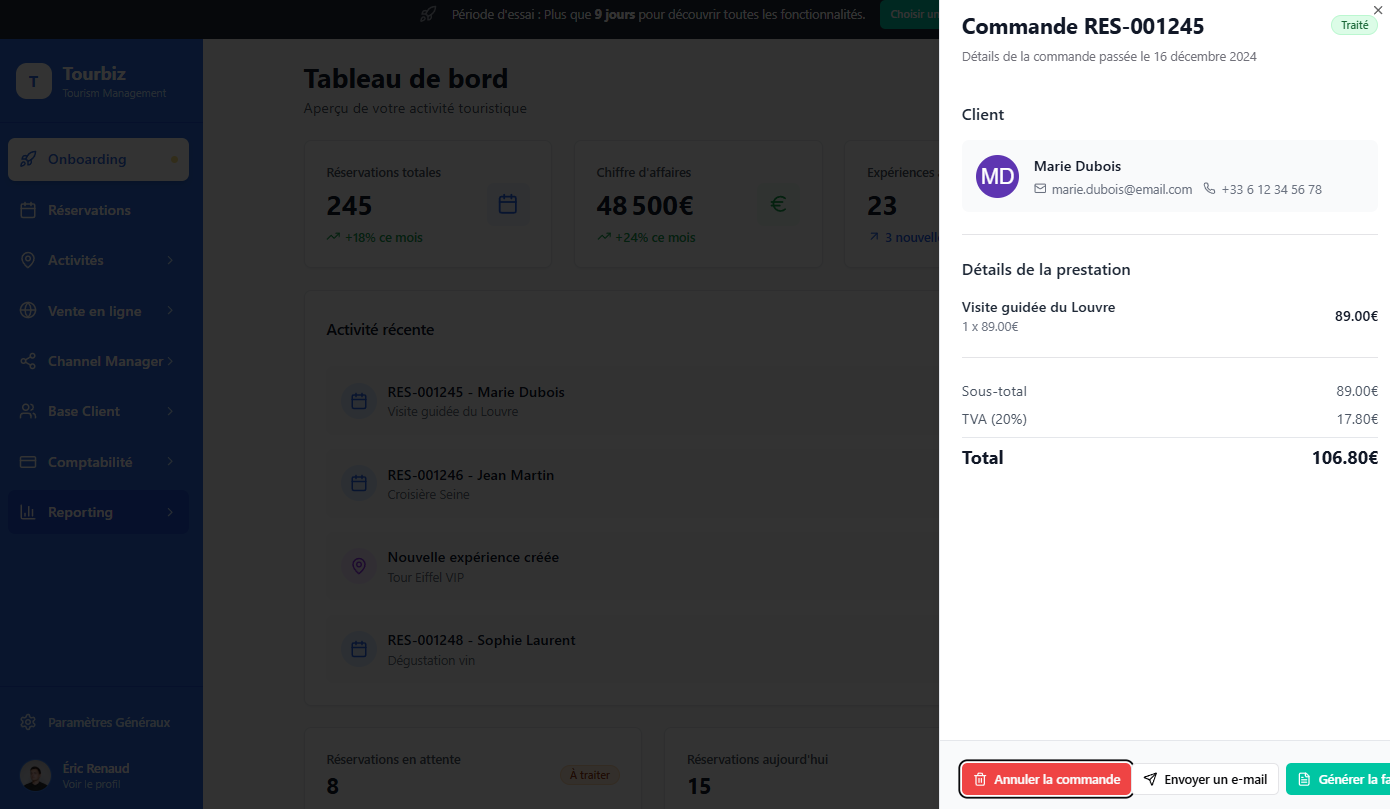Viewport: 1390px width, 809px height.
Task: Expand the Reporting chevron arrow
Action: (170, 512)
